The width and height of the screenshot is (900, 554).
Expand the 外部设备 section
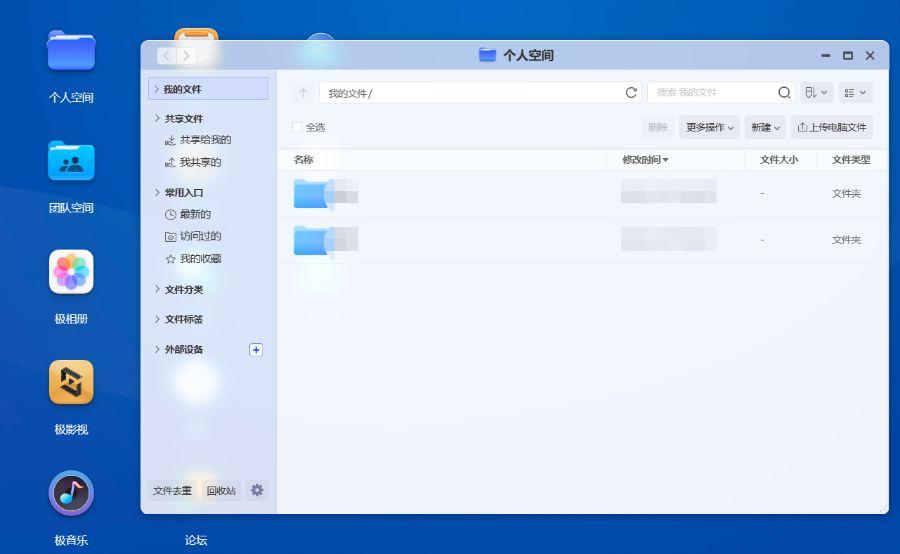click(x=157, y=349)
